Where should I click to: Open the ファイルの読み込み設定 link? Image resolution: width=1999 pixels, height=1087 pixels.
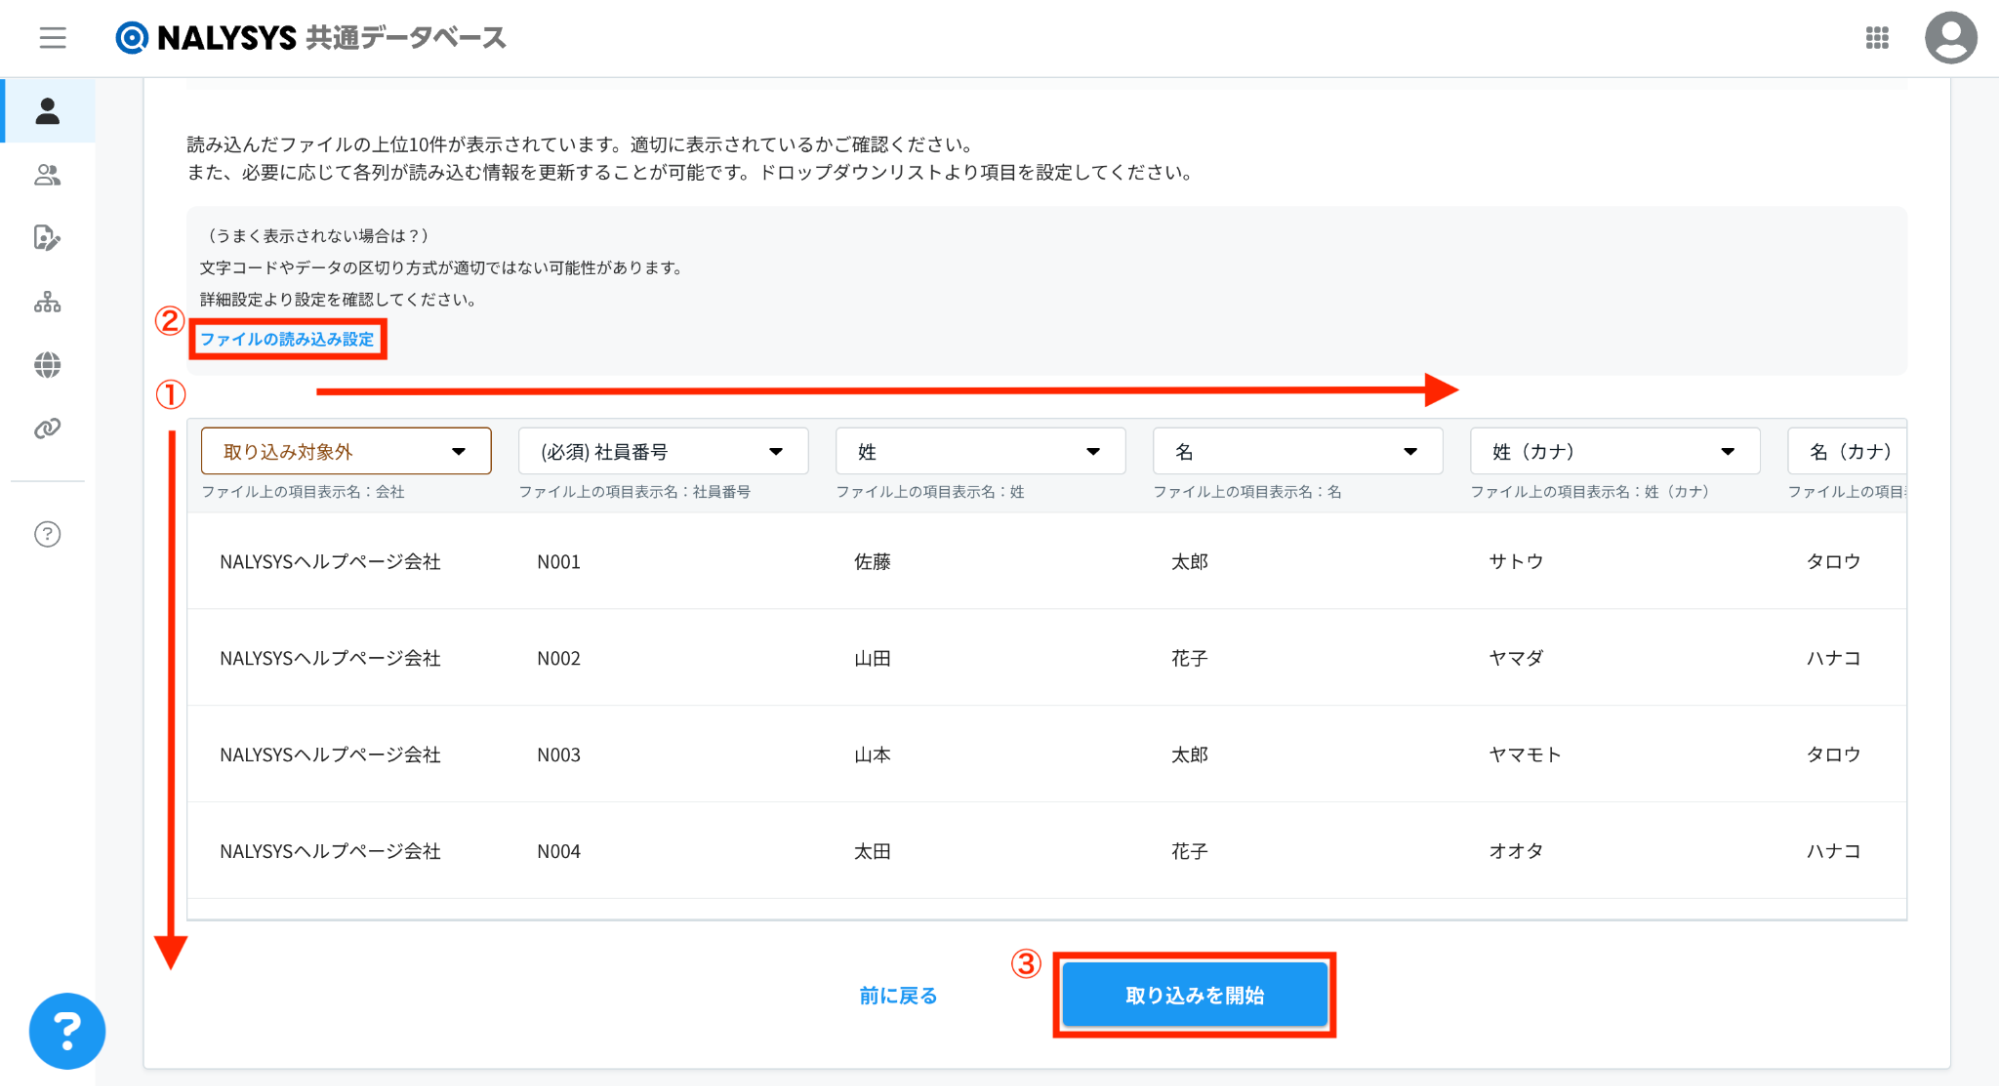coord(287,339)
